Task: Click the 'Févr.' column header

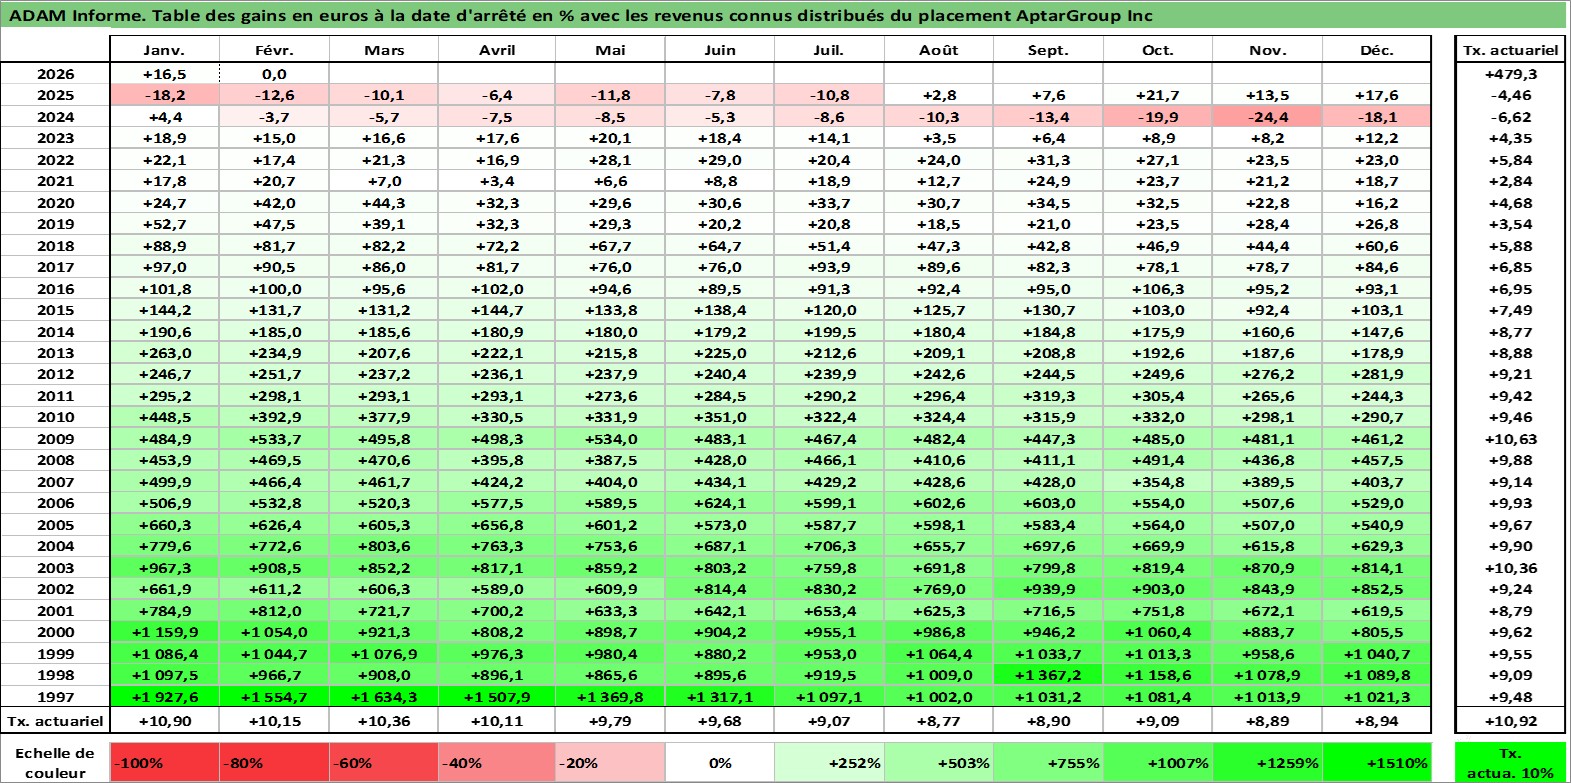Action: pyautogui.click(x=274, y=50)
